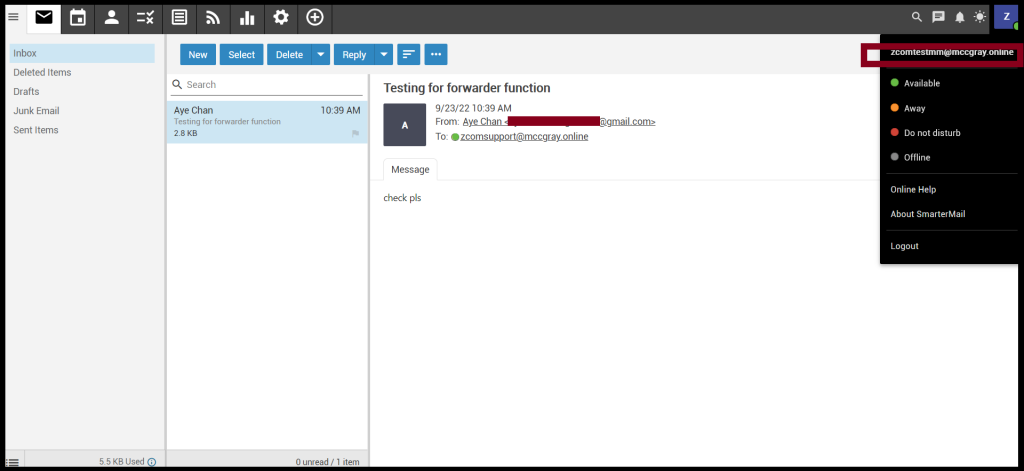Click the flag icon on Aye Chan message
The image size is (1024, 471).
pos(355,134)
